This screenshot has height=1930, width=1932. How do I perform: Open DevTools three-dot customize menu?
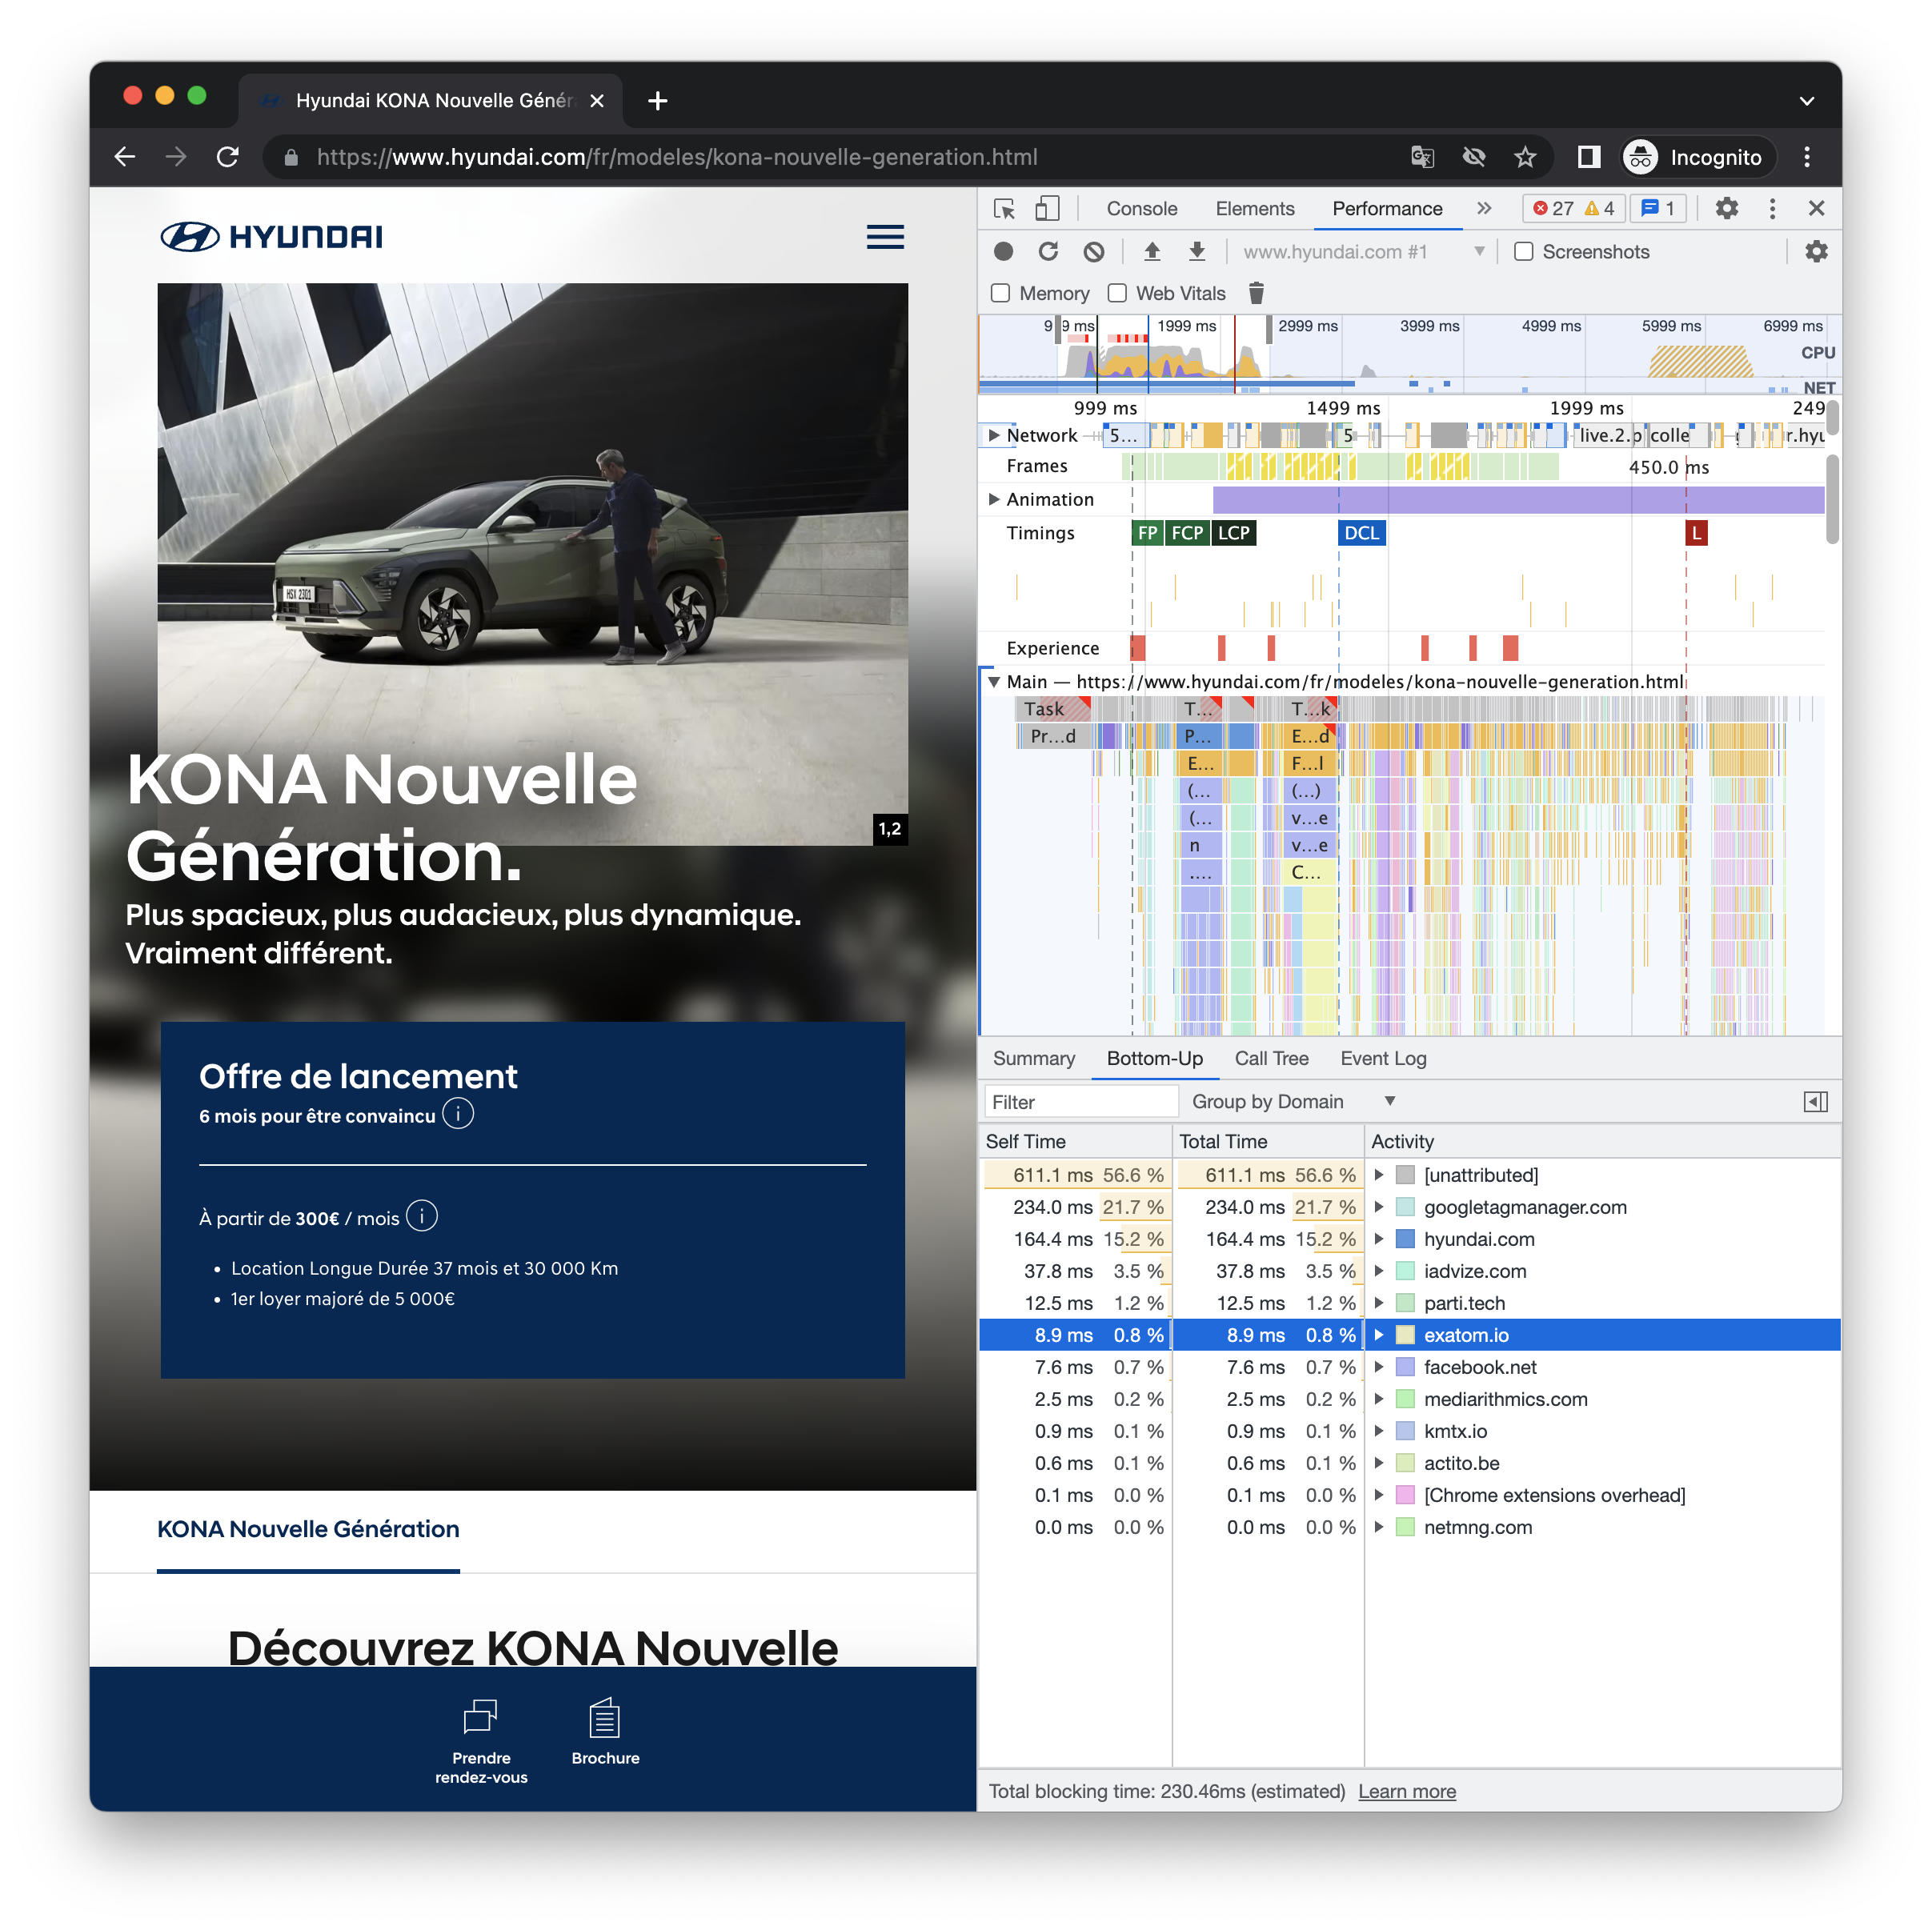pyautogui.click(x=1772, y=208)
